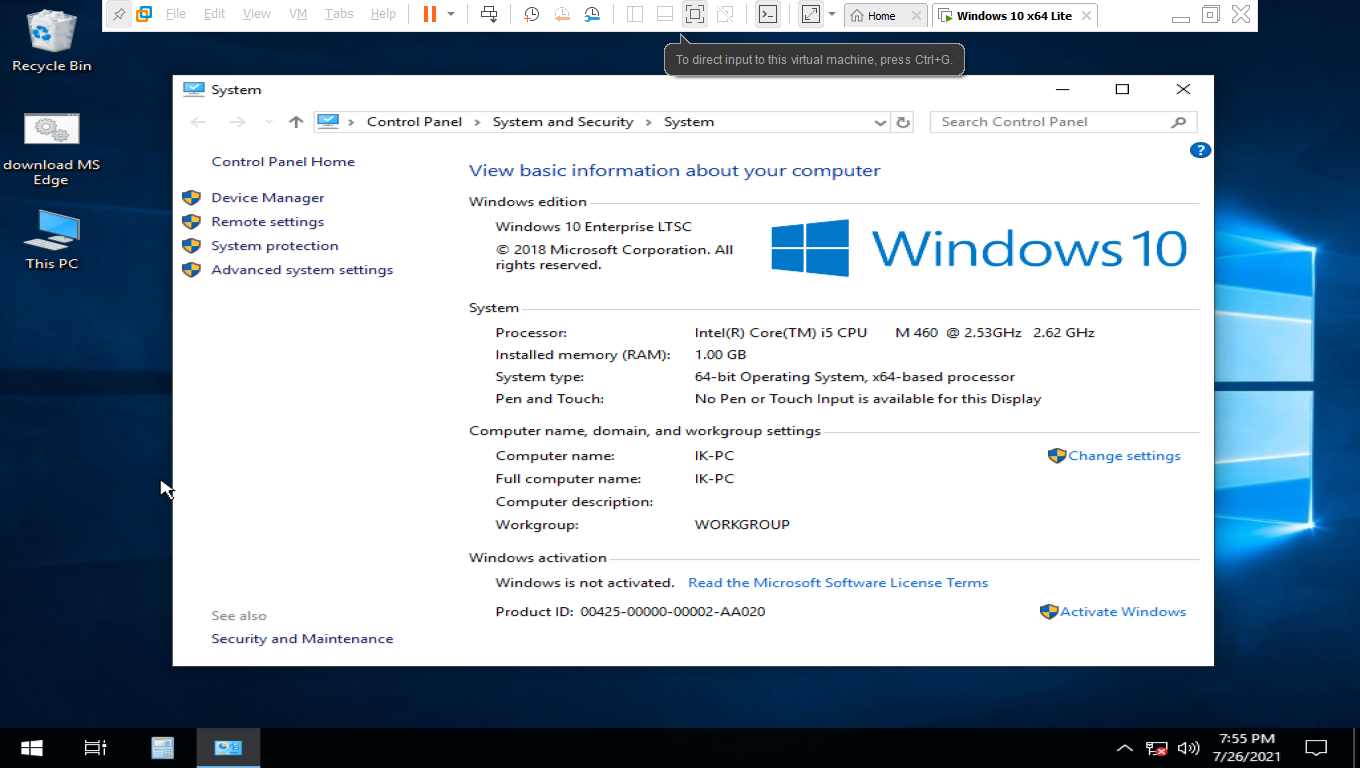Click the calculator-like taskbar app icon
The width and height of the screenshot is (1360, 768).
[162, 748]
